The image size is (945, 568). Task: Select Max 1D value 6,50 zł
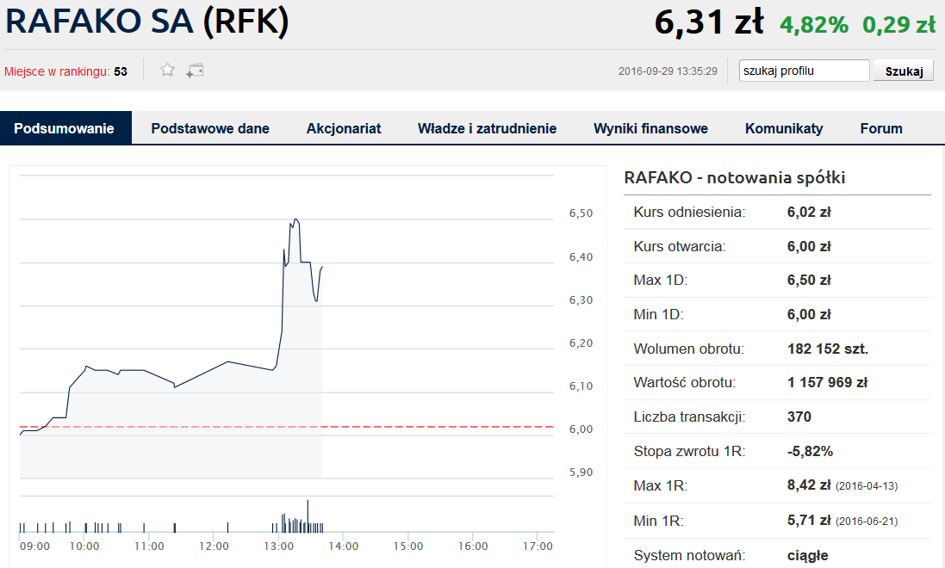click(809, 280)
